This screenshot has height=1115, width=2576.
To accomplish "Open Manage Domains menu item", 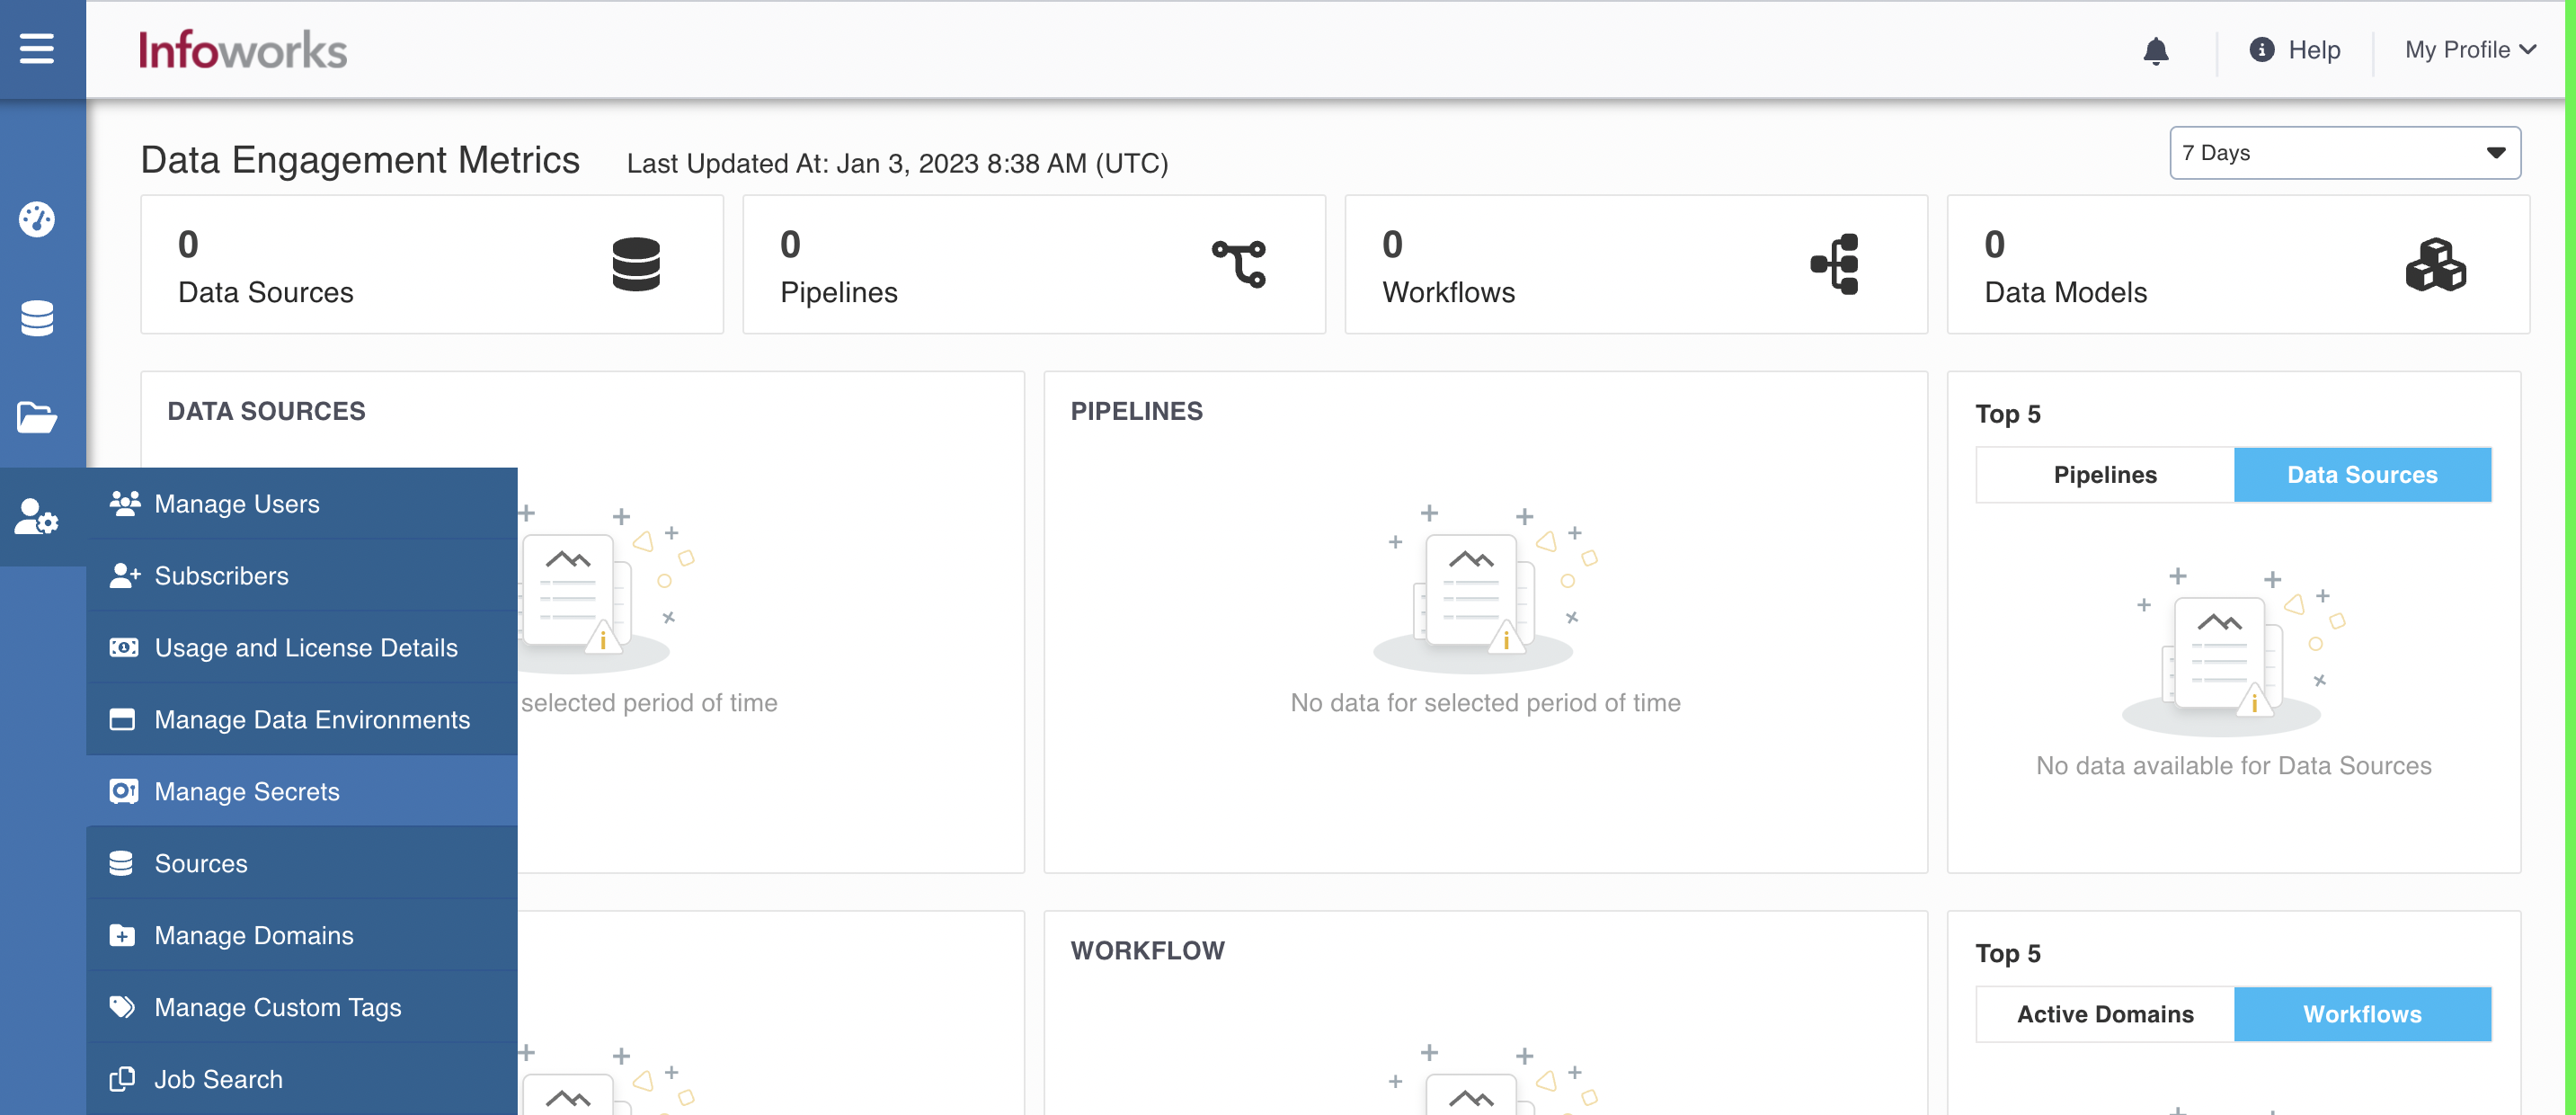I will click(302, 935).
